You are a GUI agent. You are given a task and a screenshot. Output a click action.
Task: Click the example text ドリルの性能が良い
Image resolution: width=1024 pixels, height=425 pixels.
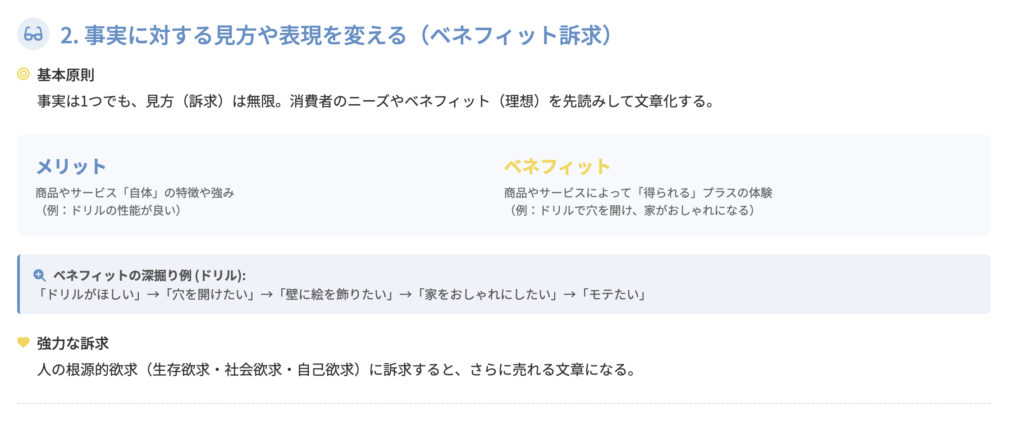point(112,210)
